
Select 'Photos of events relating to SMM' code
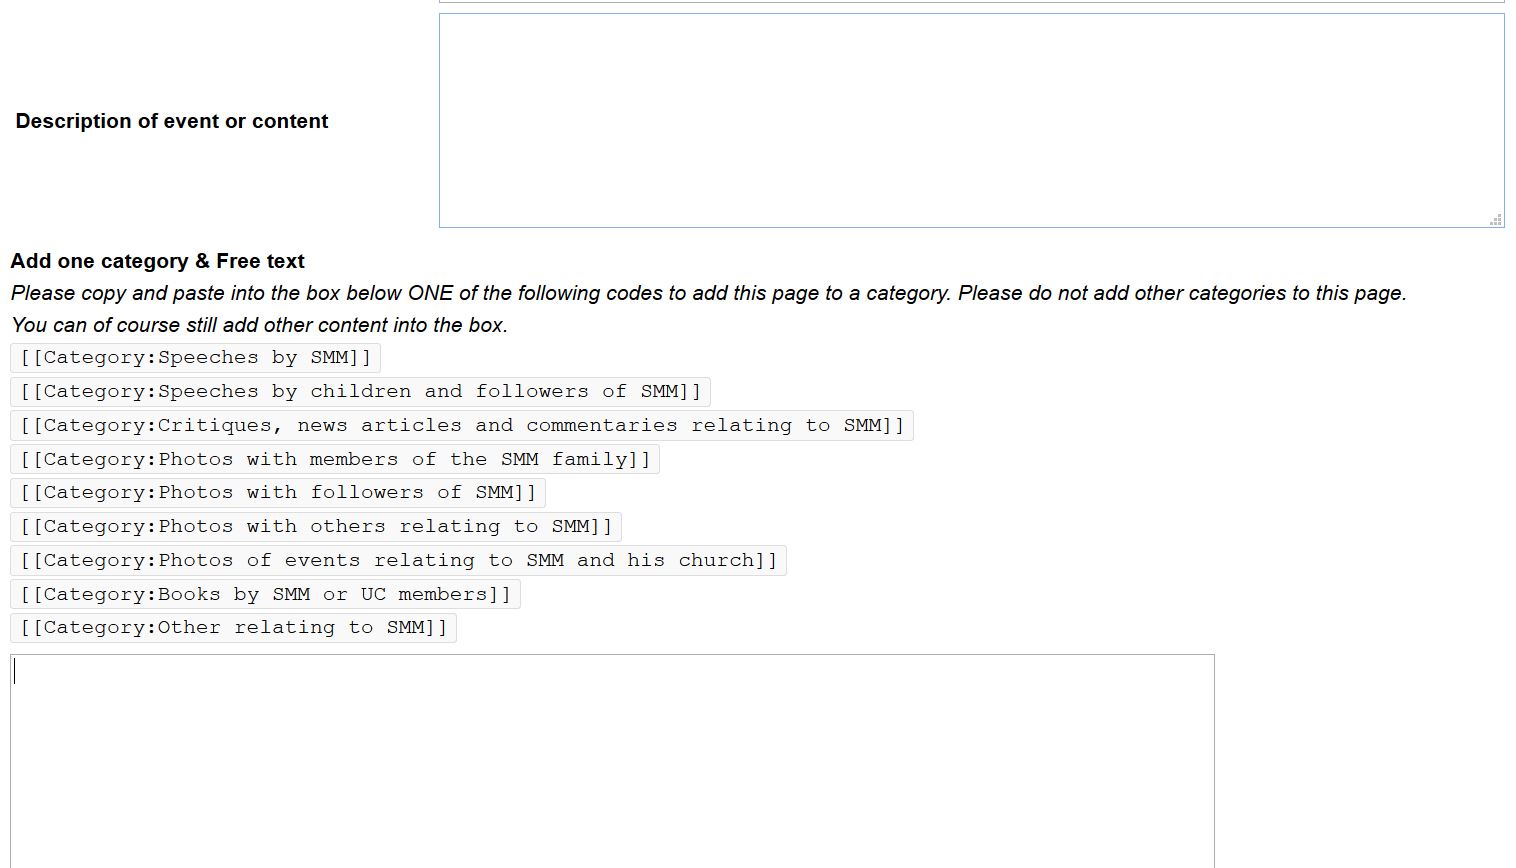point(398,561)
